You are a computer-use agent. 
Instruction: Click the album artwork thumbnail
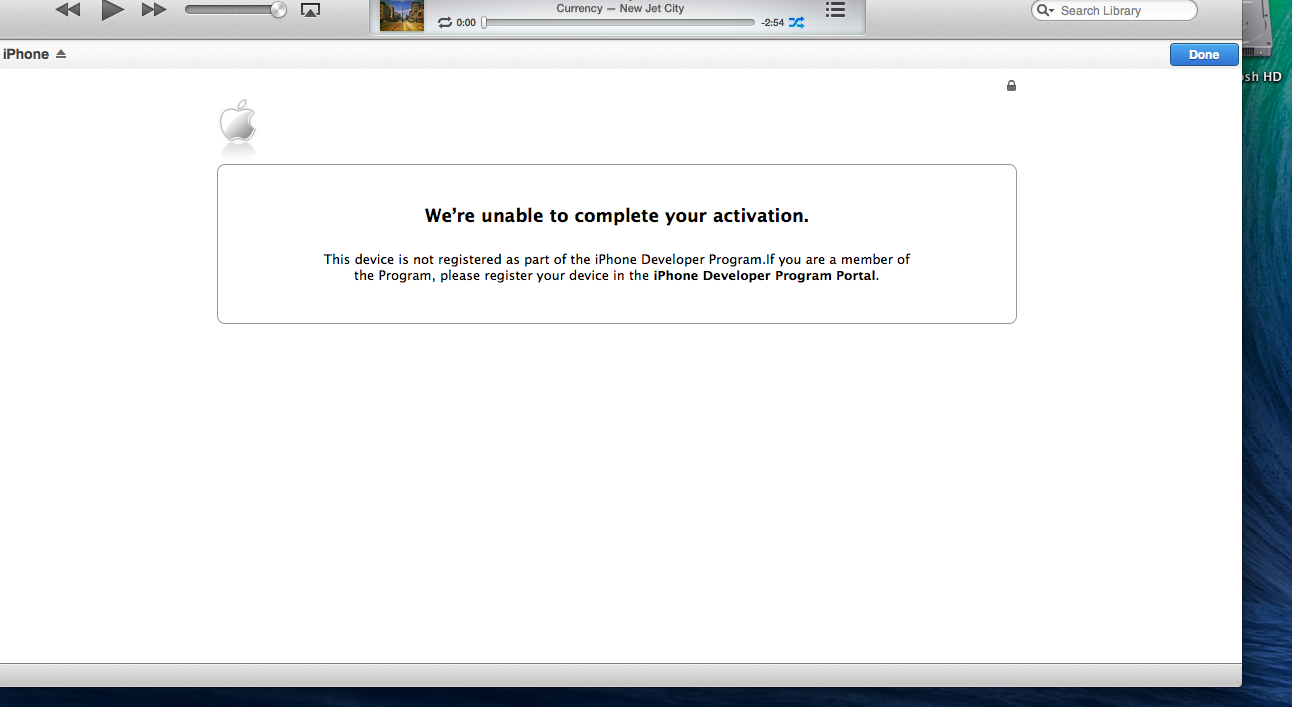pos(402,15)
